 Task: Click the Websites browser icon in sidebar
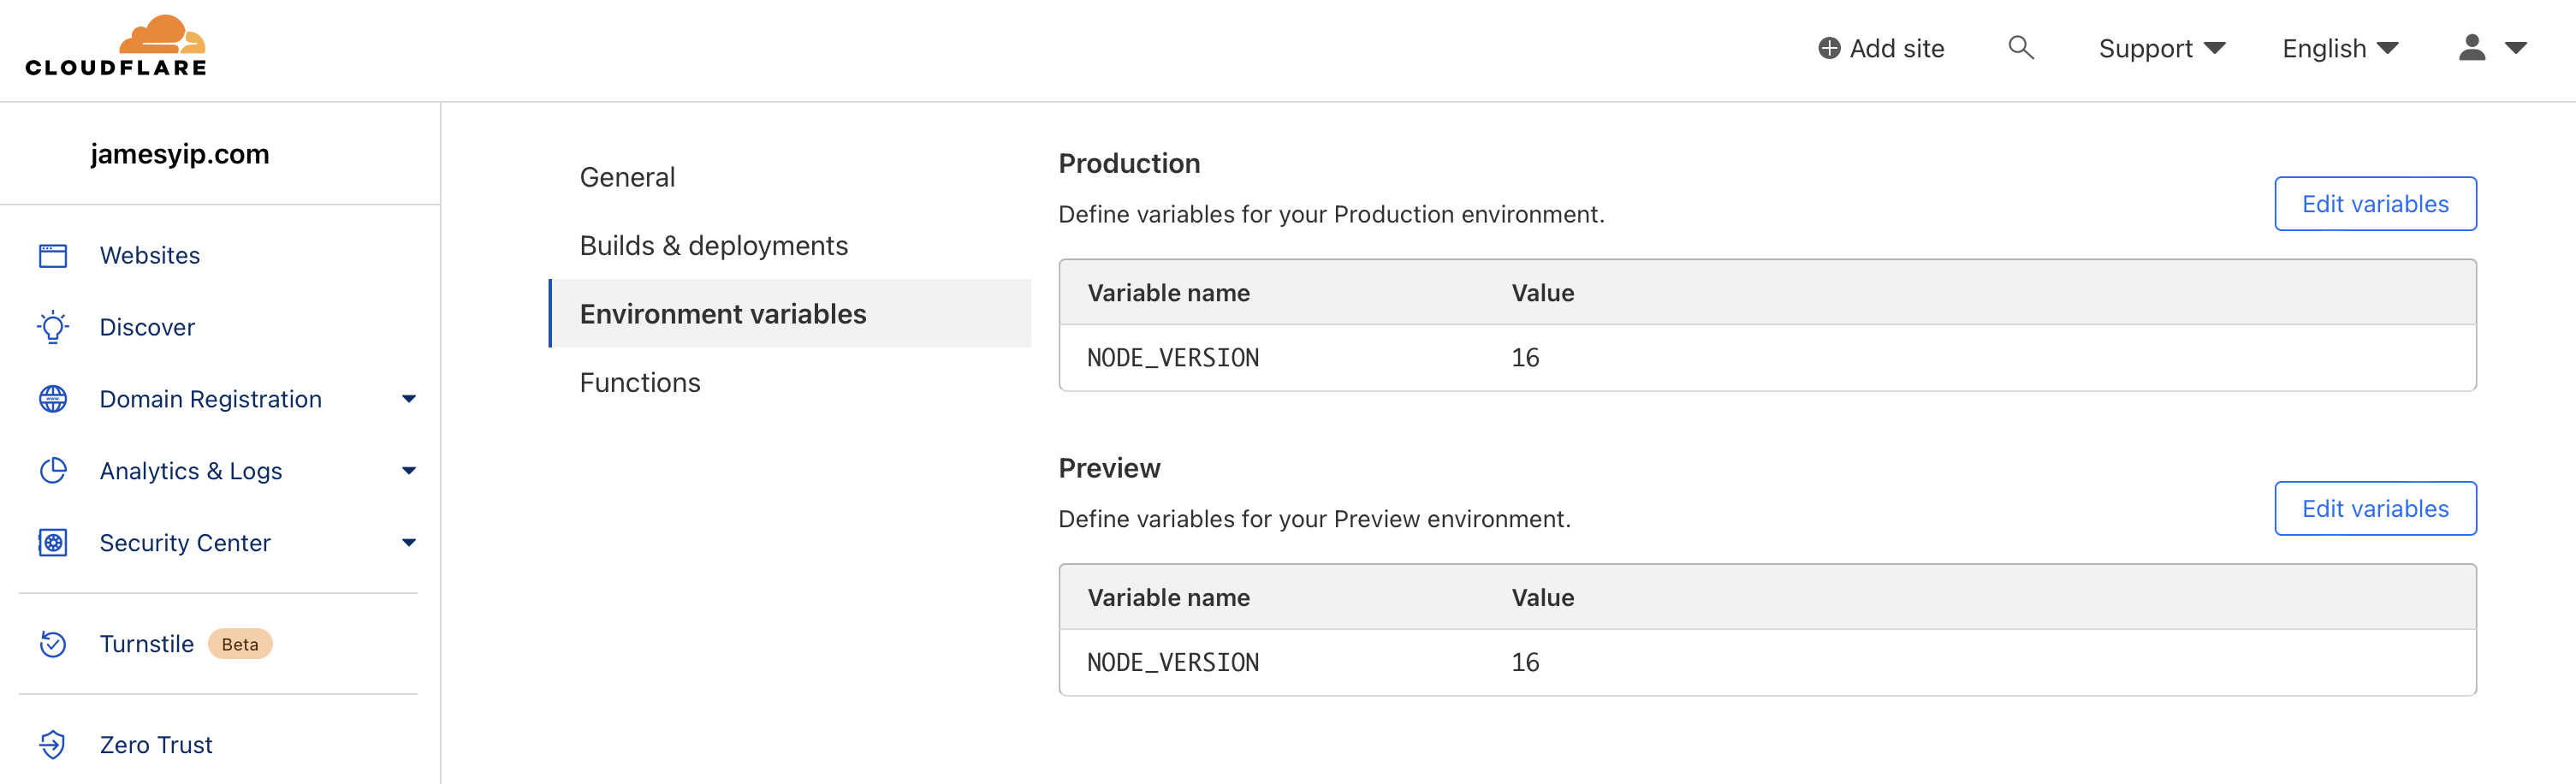pos(53,256)
